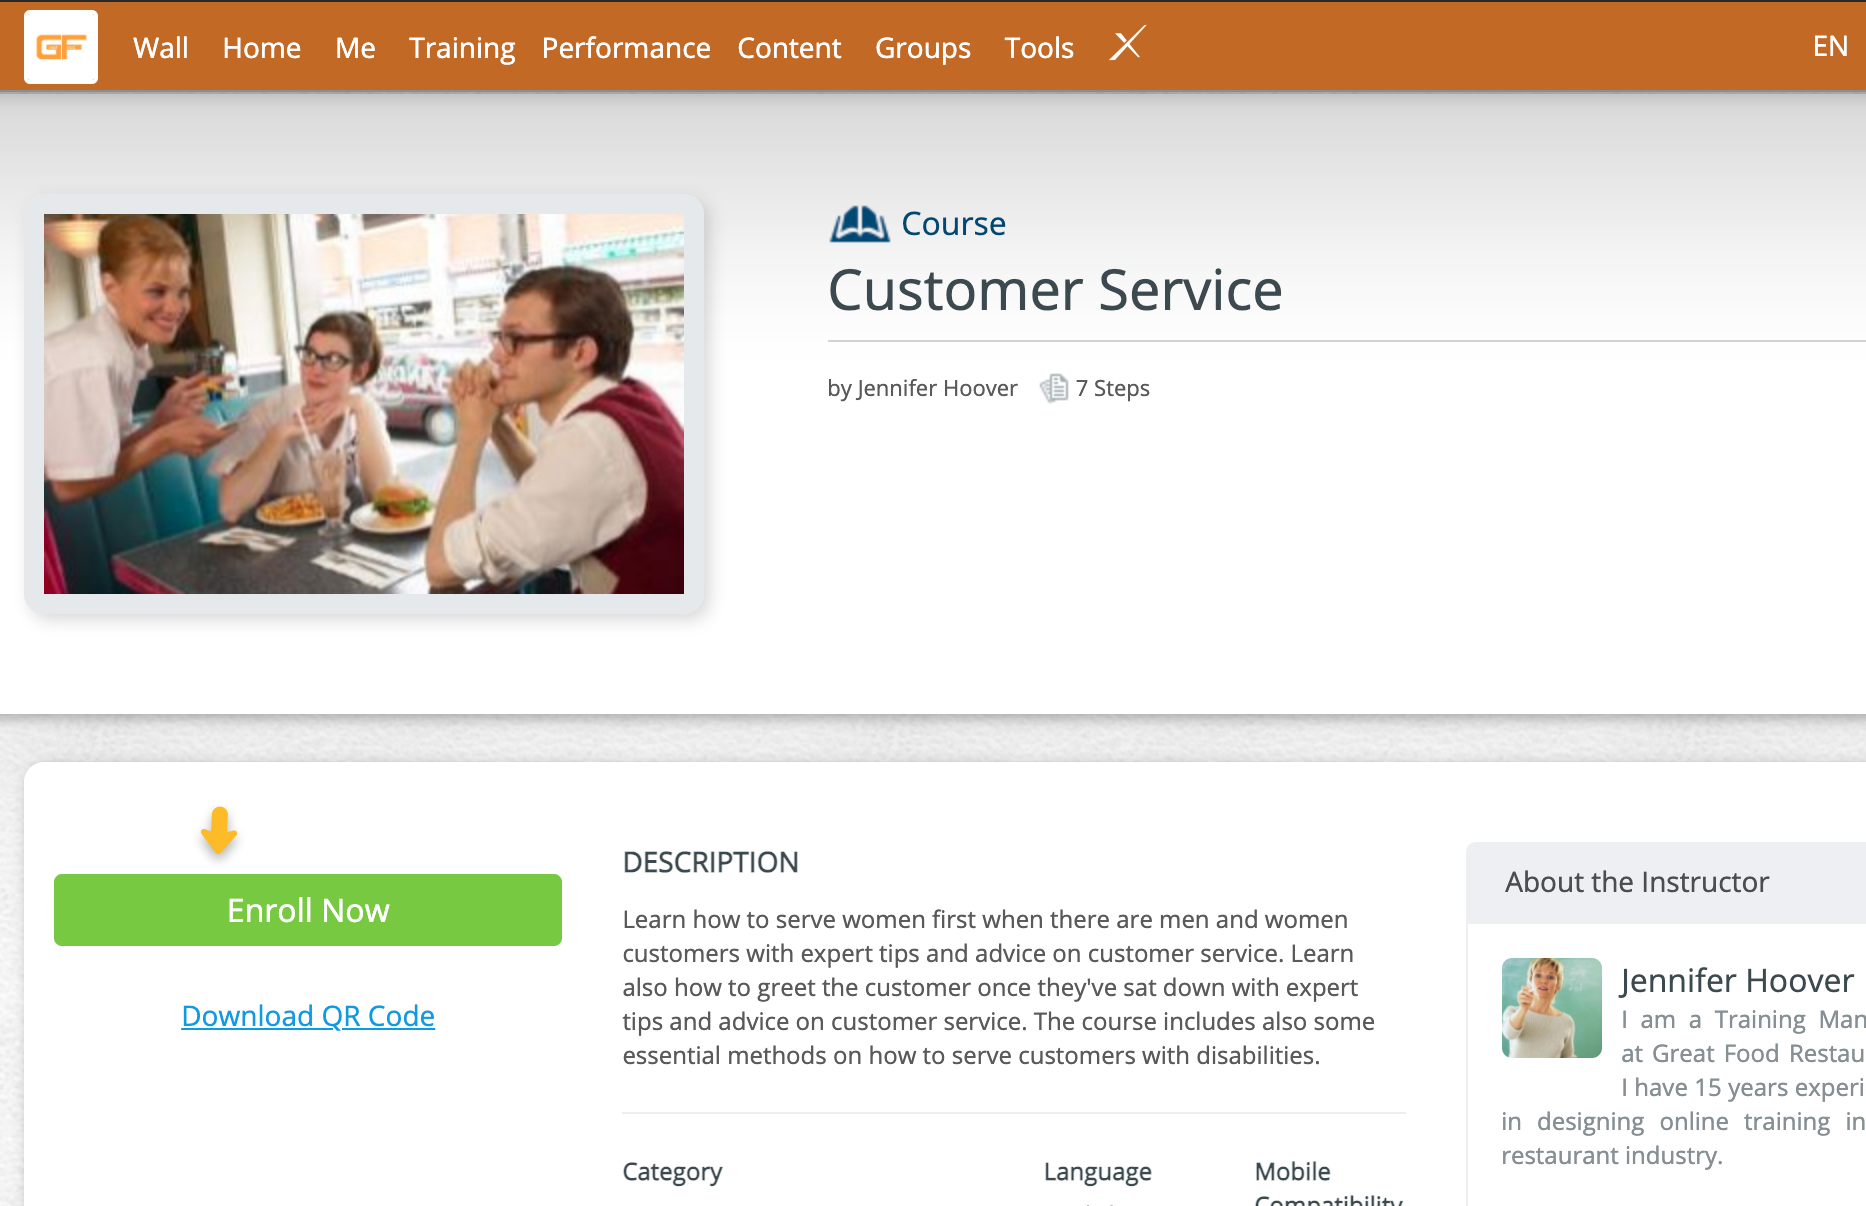Click the Customer Service course thumbnail

tap(364, 404)
